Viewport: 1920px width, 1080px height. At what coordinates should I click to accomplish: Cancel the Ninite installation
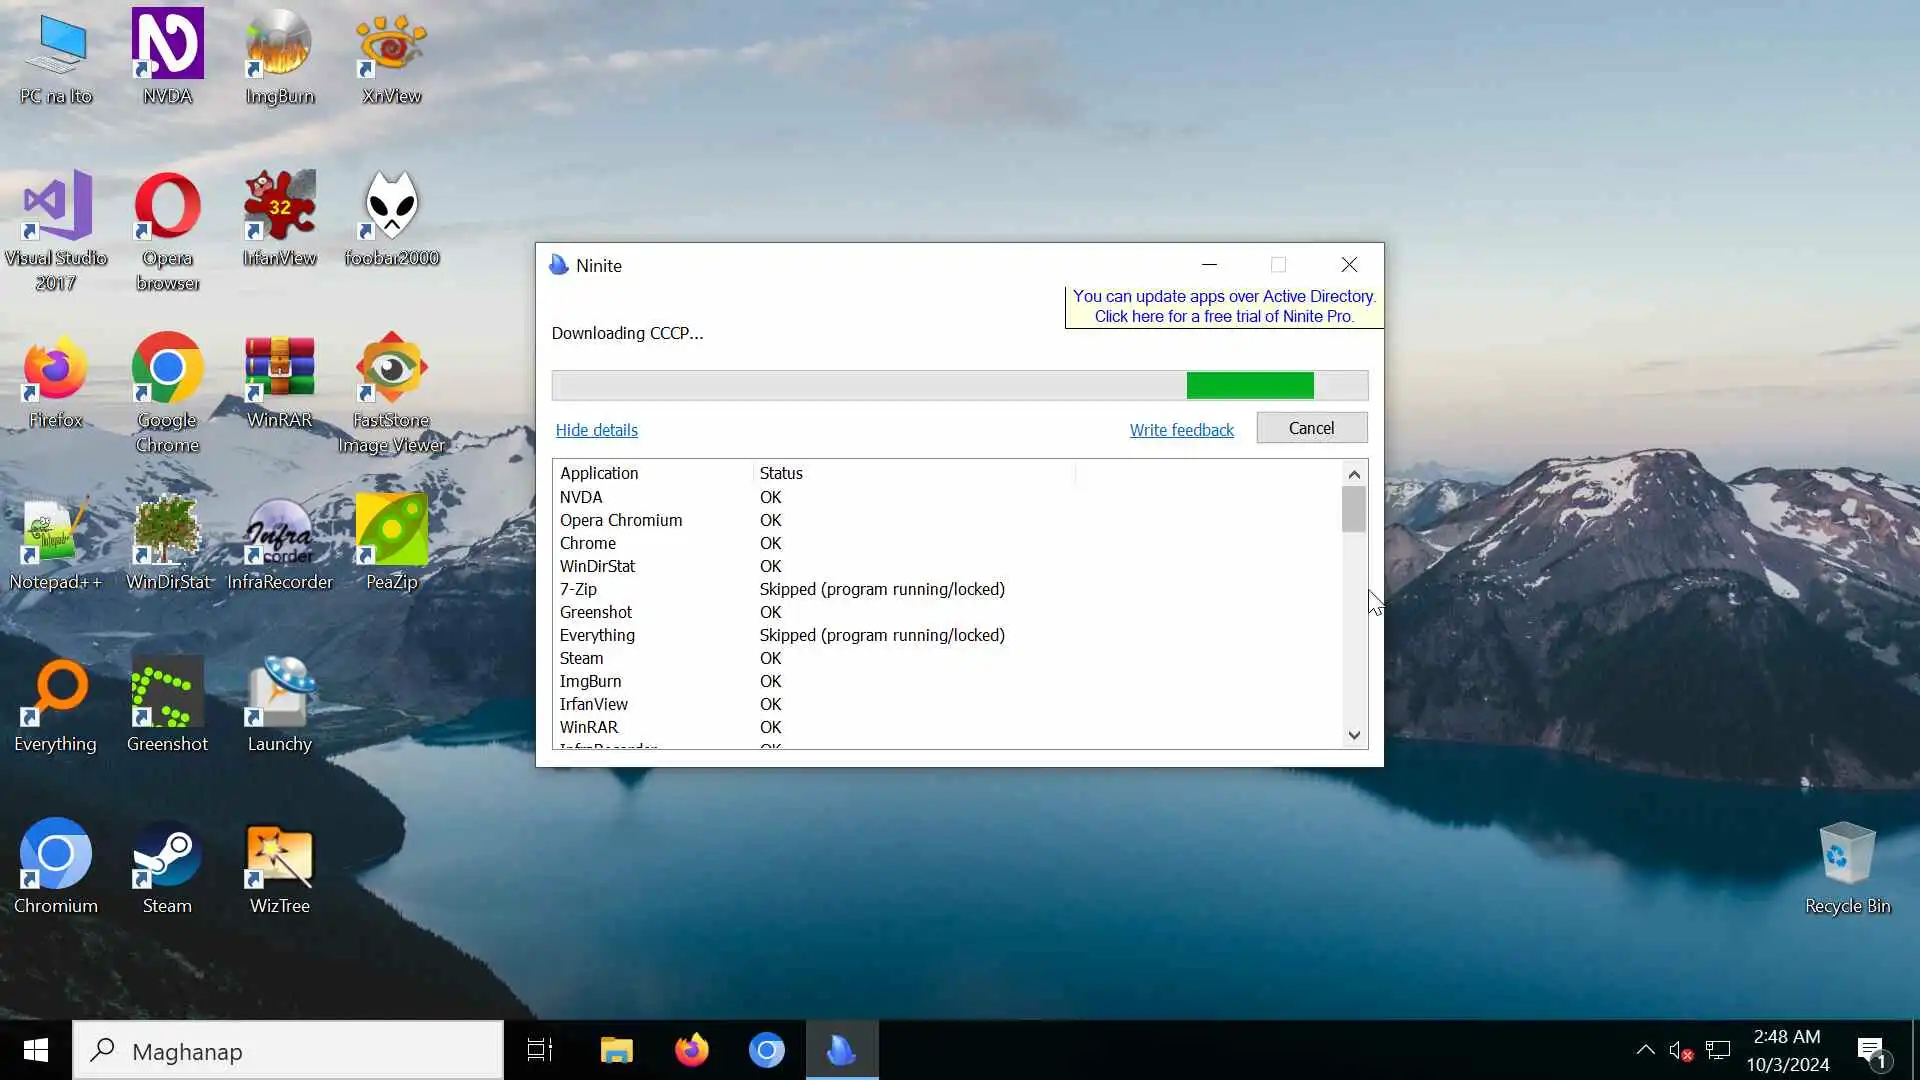(x=1311, y=428)
